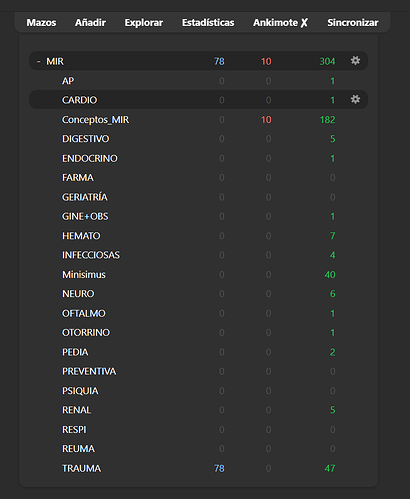Select the PREVENTIVA deck
This screenshot has width=410, height=499.
(89, 371)
